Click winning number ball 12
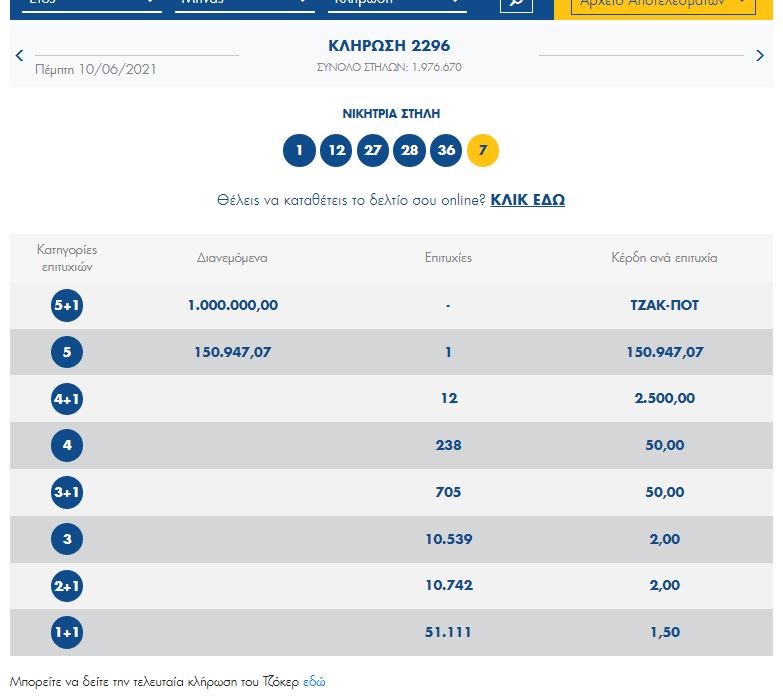This screenshot has width=783, height=696. coord(336,151)
